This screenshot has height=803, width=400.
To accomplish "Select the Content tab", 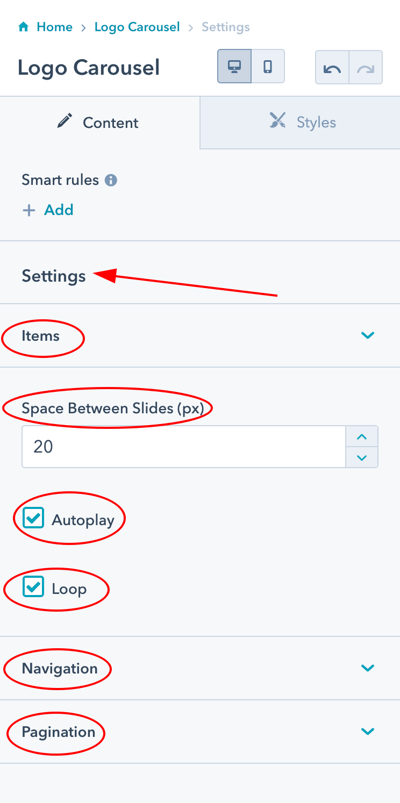I will pos(100,122).
